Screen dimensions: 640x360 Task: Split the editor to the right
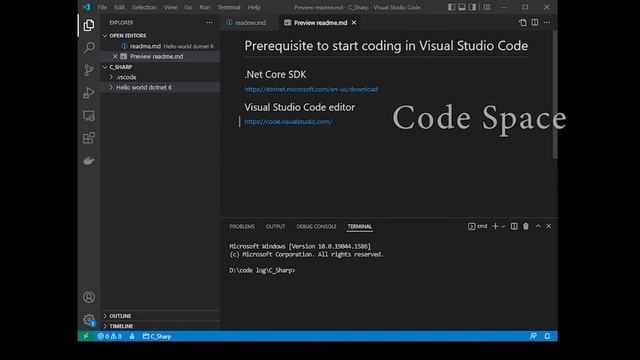pyautogui.click(x=535, y=22)
